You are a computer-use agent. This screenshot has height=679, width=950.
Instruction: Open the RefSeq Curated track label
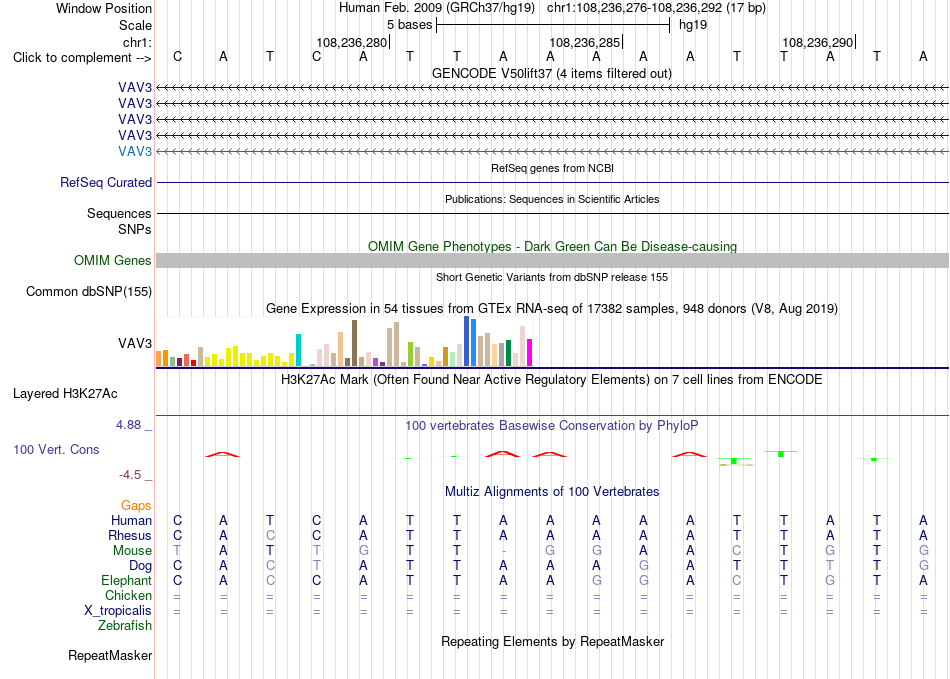(x=106, y=182)
